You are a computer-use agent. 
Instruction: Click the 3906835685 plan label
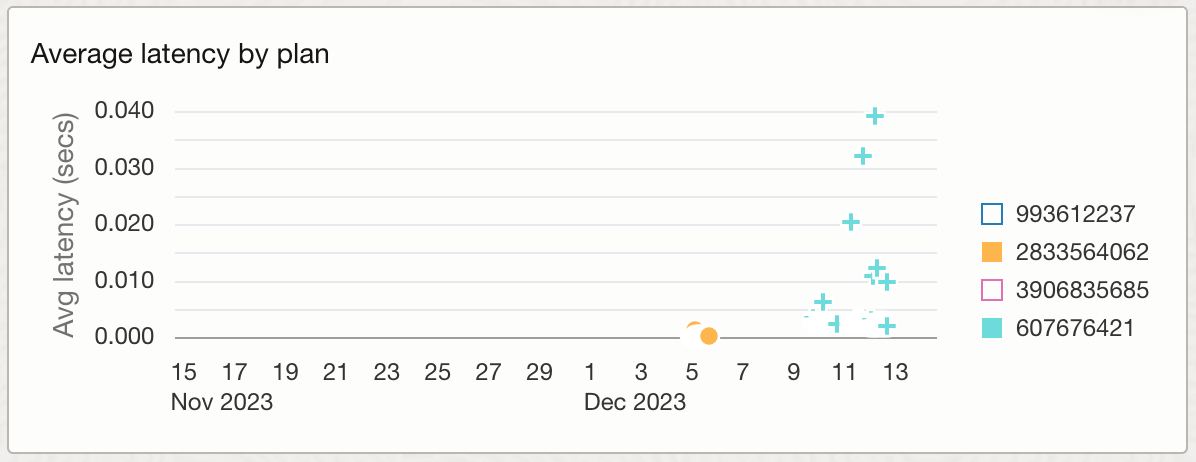point(1081,290)
